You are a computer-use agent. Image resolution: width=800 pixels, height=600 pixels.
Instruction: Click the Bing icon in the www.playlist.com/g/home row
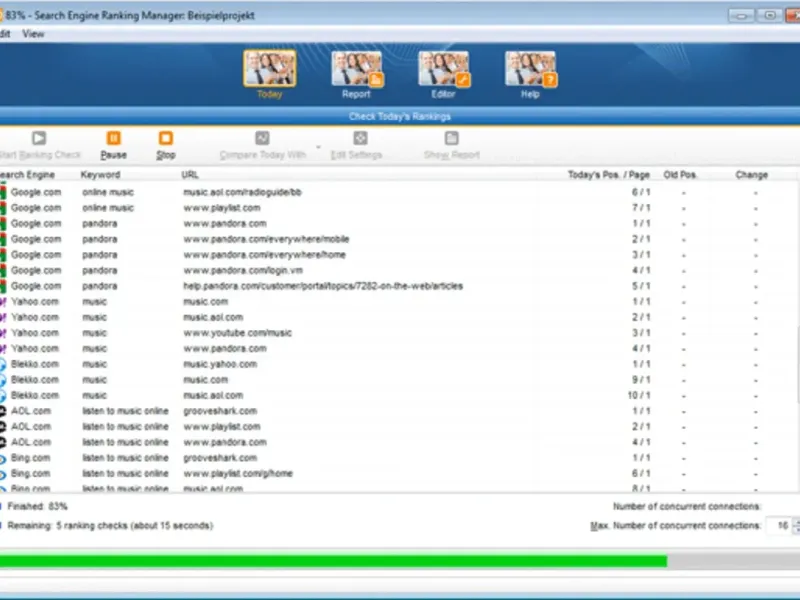(3, 474)
